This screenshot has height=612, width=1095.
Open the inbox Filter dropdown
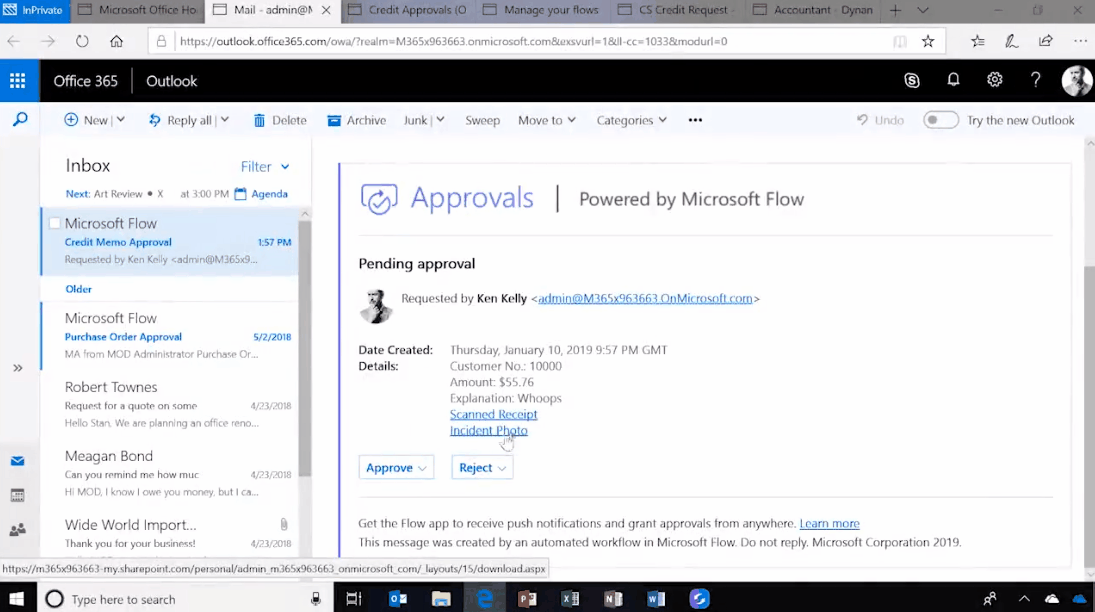[x=265, y=166]
